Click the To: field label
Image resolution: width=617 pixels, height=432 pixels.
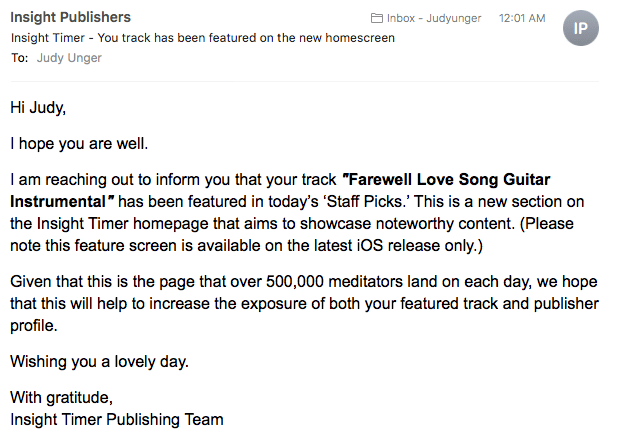pos(19,58)
